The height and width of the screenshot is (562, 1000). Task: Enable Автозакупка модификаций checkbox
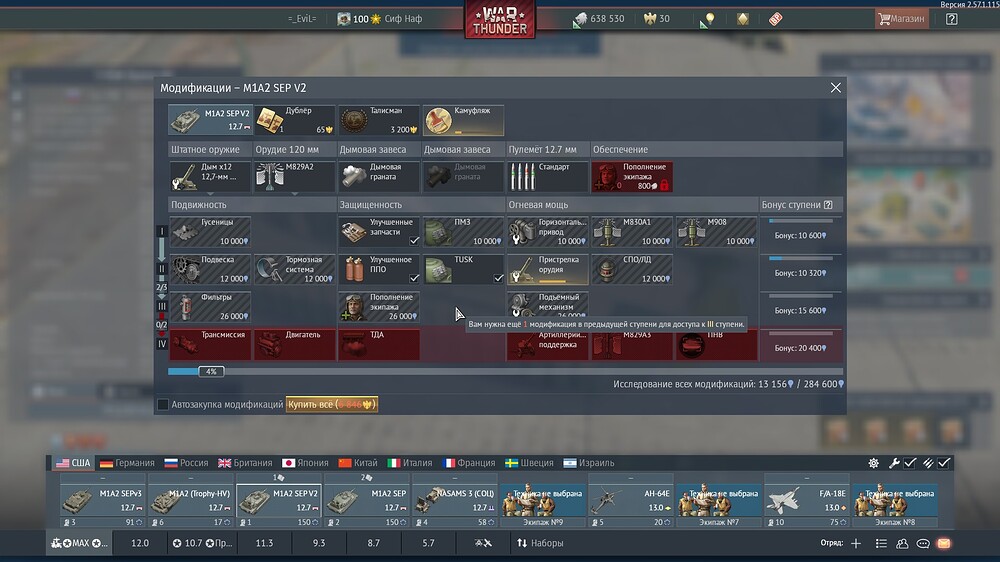tap(163, 404)
